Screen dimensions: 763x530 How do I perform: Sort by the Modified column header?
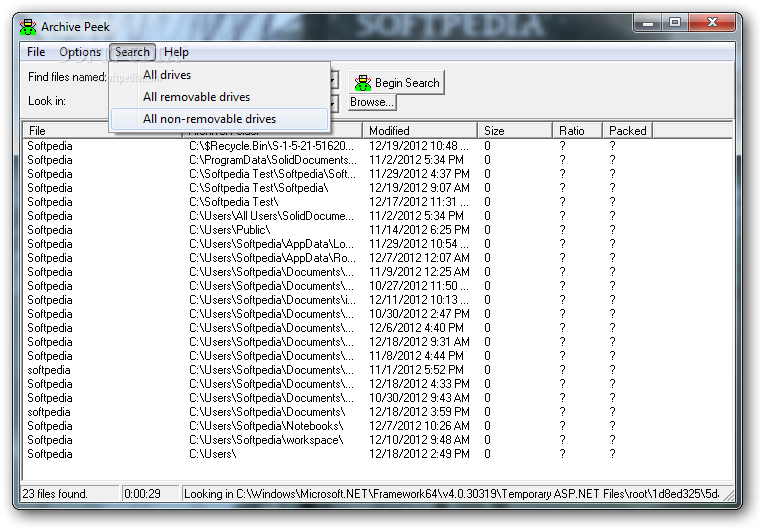(x=419, y=131)
